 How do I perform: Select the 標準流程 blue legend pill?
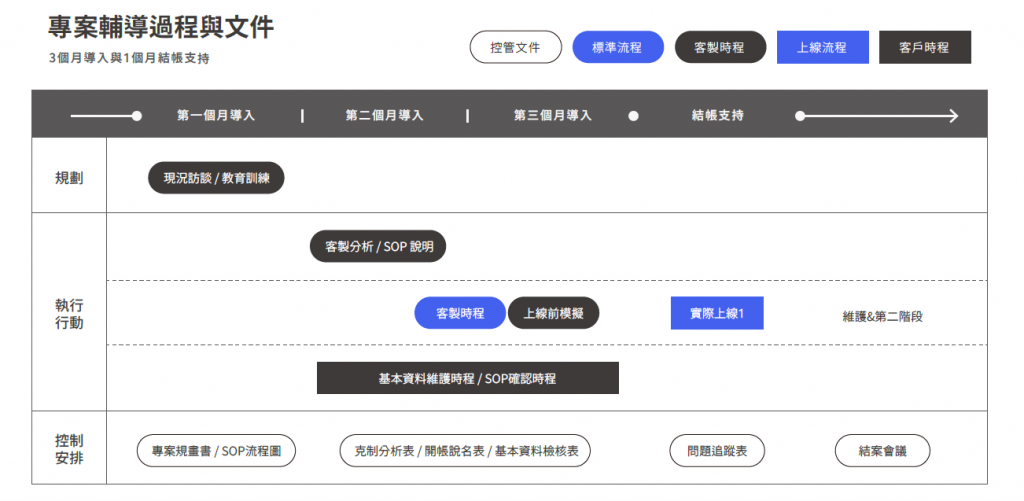618,47
